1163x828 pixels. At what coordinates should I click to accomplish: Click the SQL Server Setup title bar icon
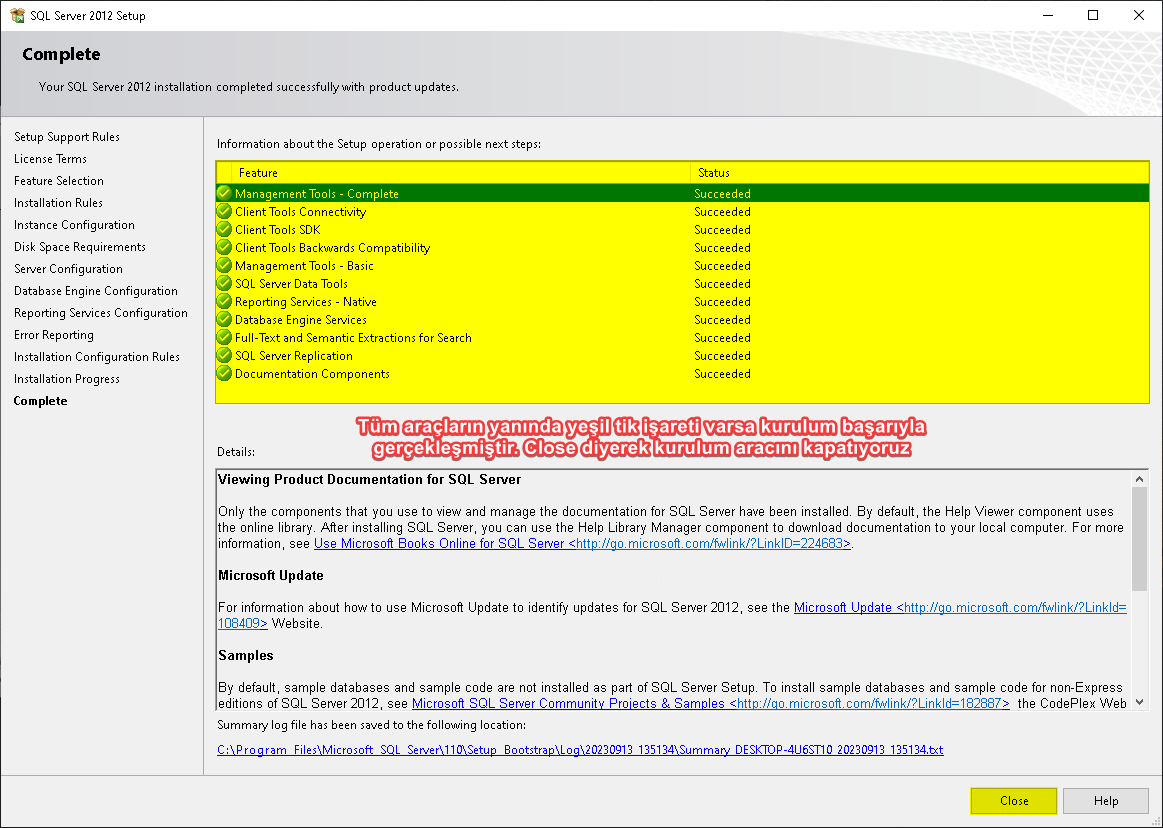tap(16, 15)
